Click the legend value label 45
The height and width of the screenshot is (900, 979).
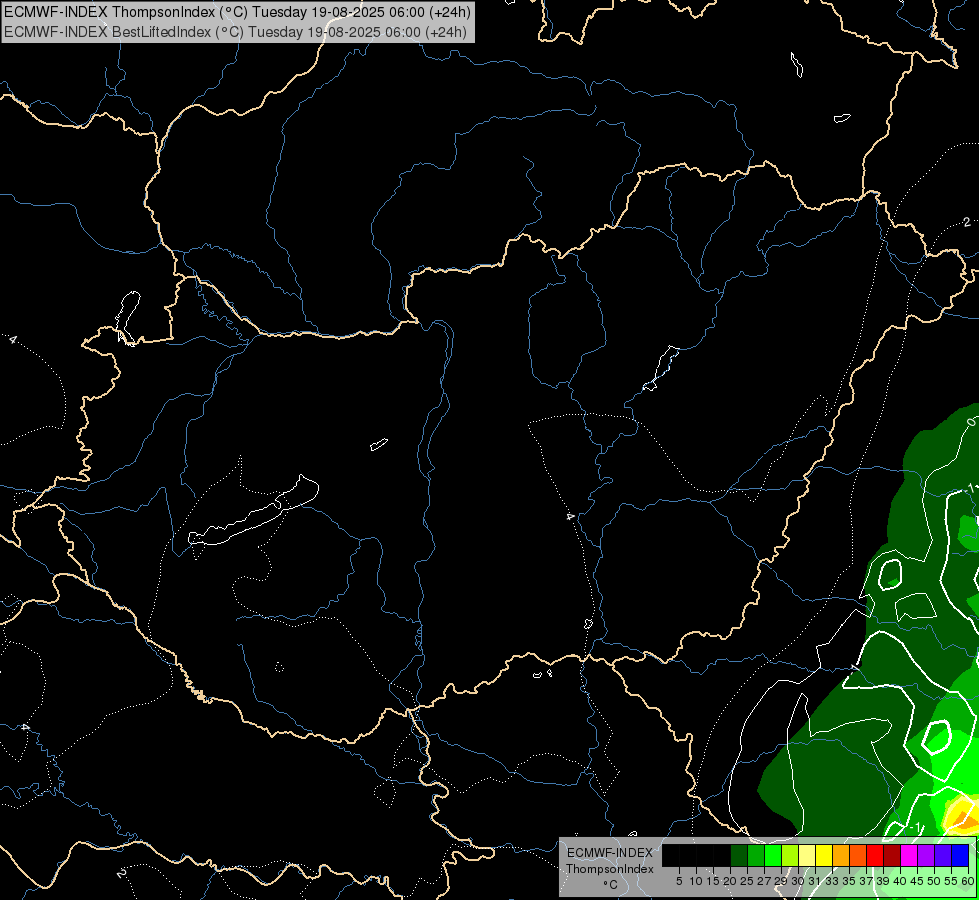917,881
